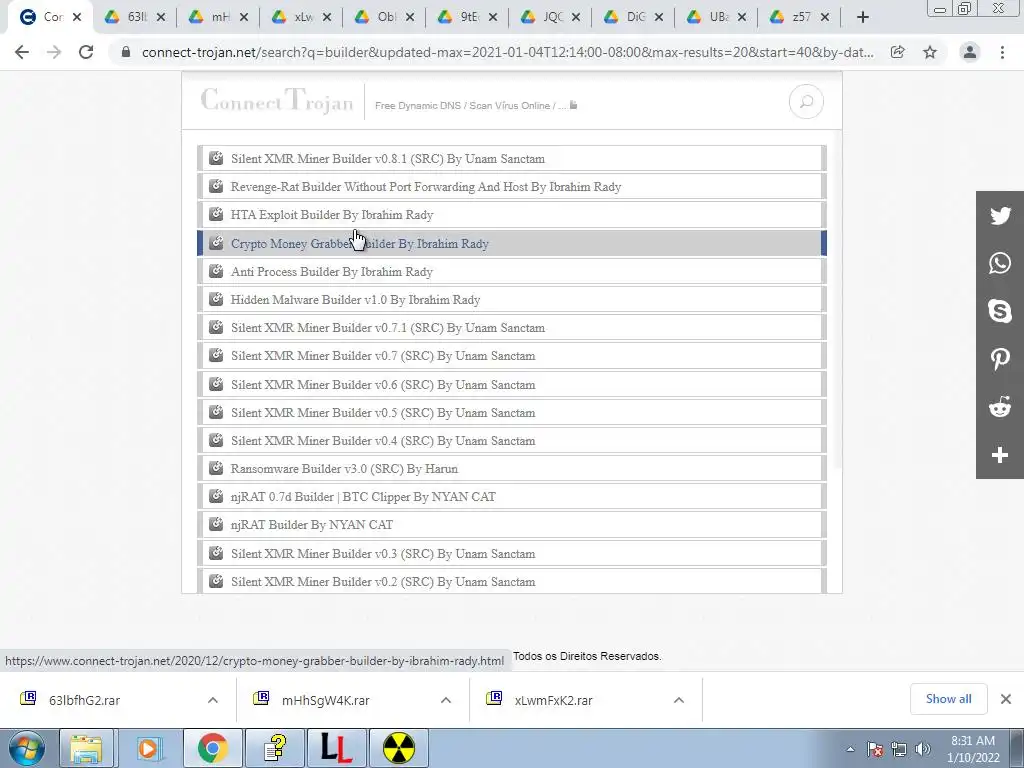Click the ConnectTrojan site logo
Viewport: 1024px width, 768px height.
pos(277,101)
